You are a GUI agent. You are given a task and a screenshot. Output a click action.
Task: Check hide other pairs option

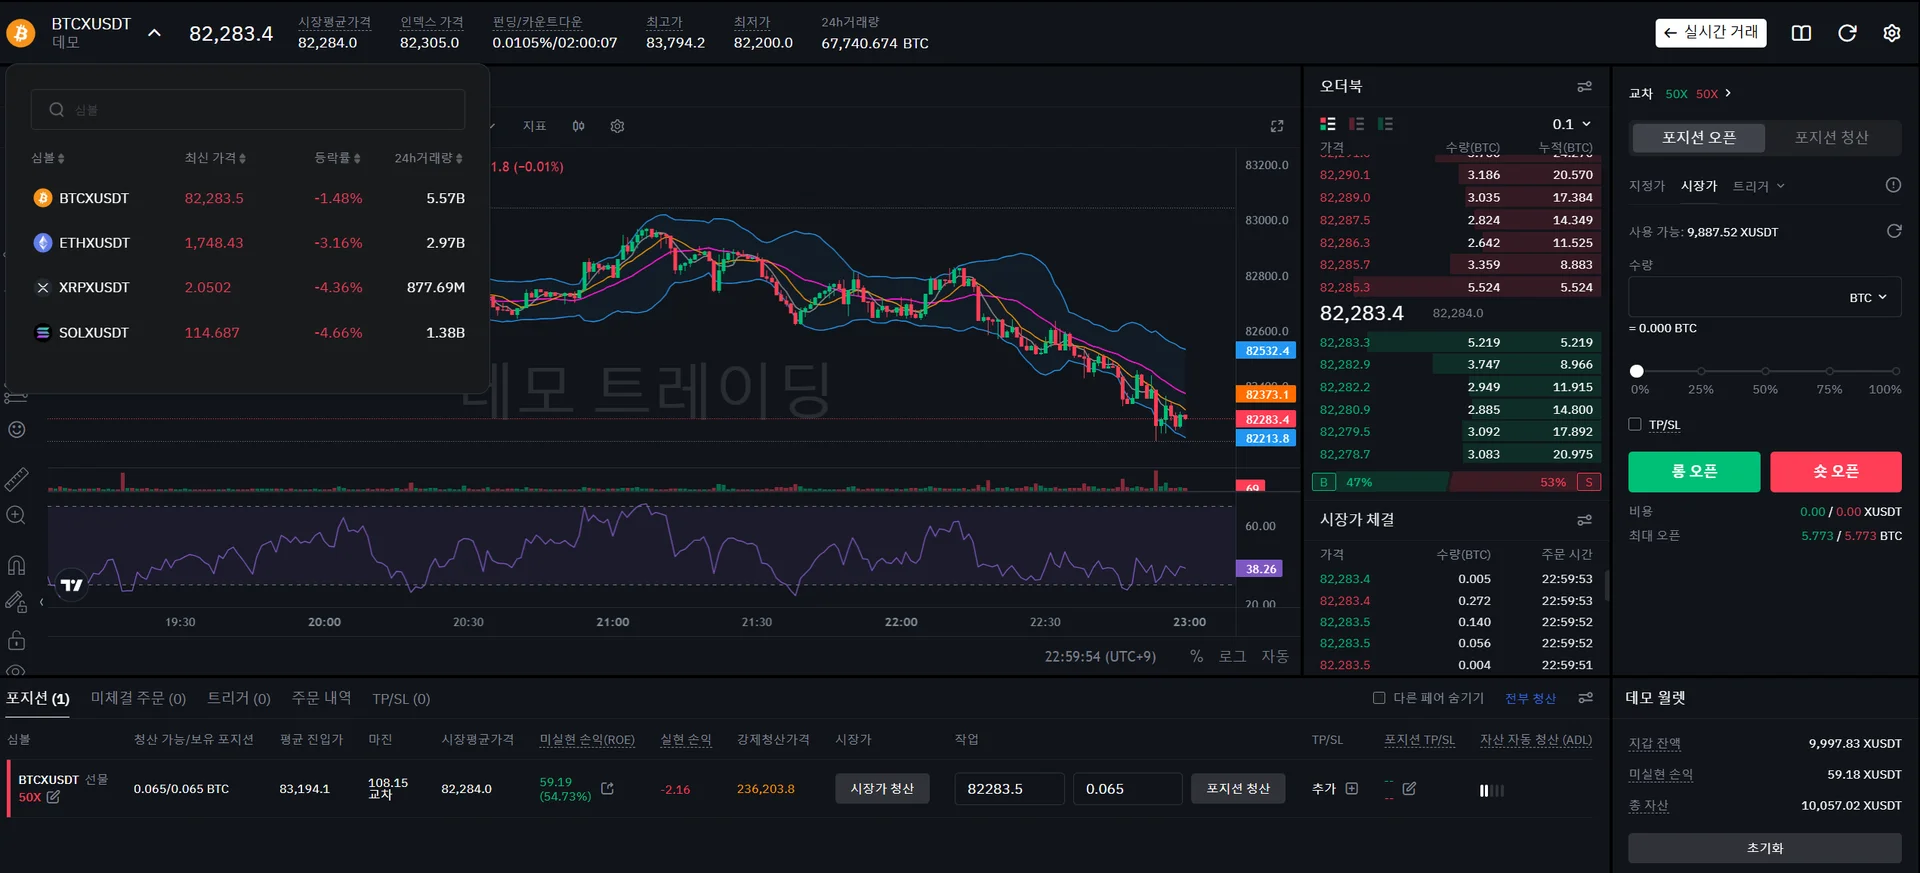(1379, 698)
